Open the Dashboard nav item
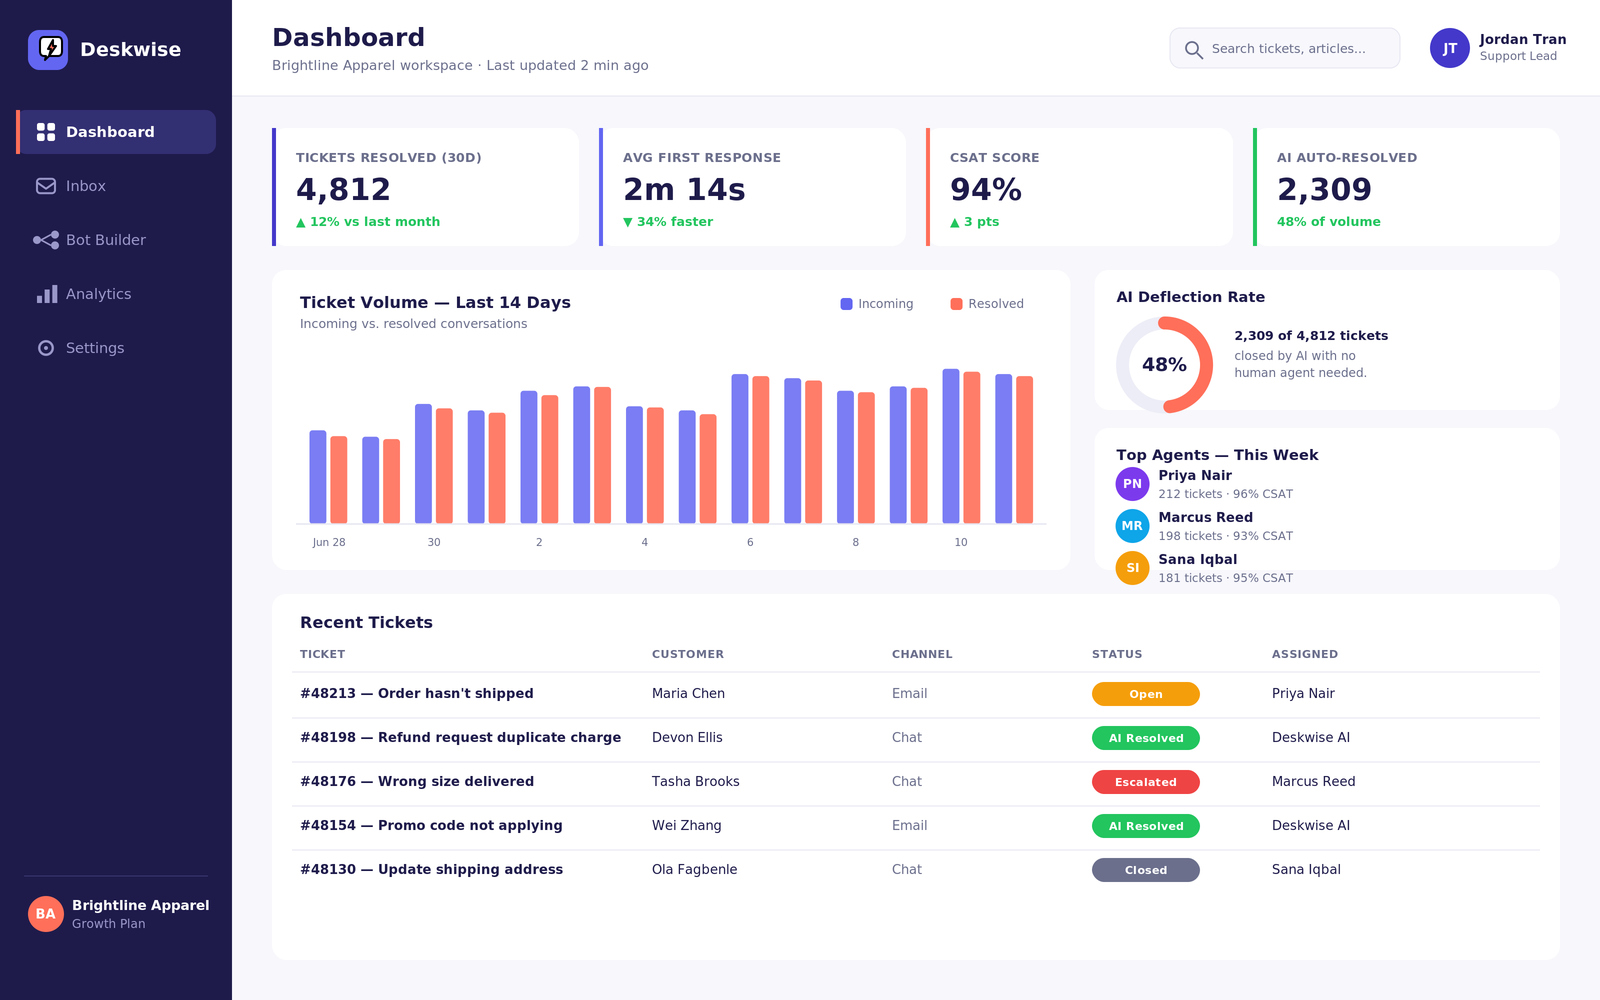This screenshot has width=1600, height=1000. tap(116, 132)
